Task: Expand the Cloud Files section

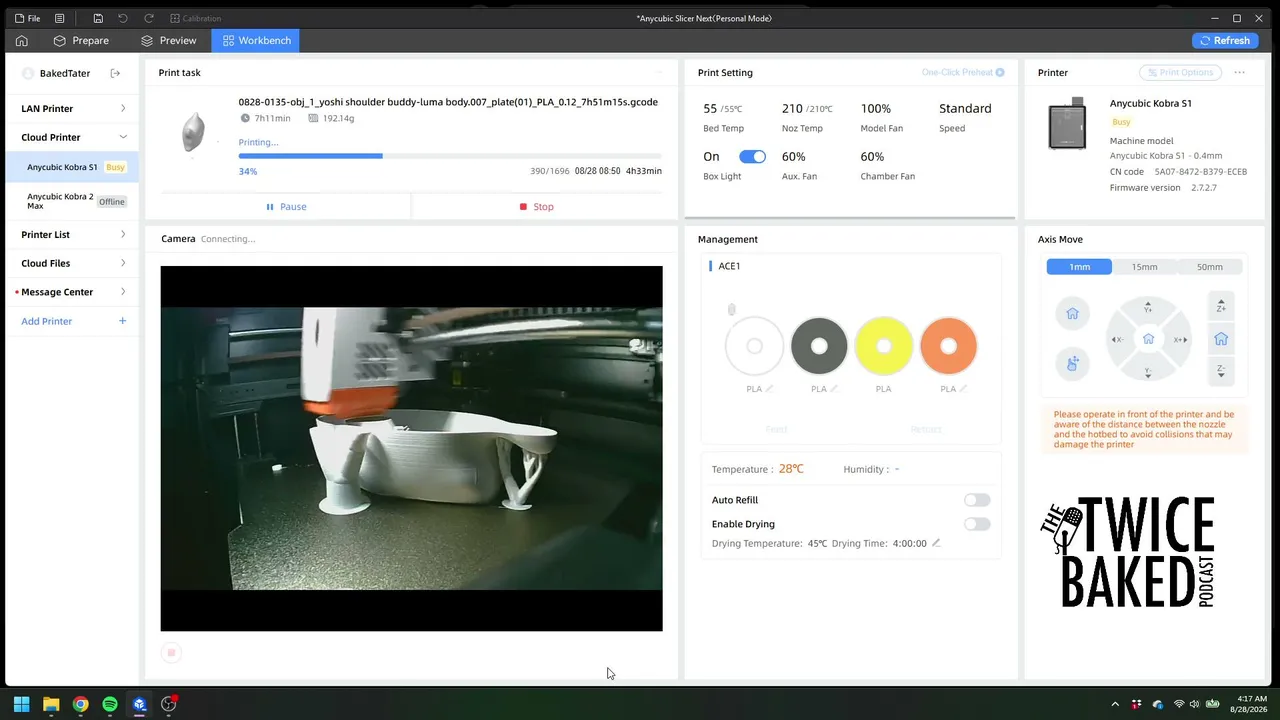Action: pos(72,263)
